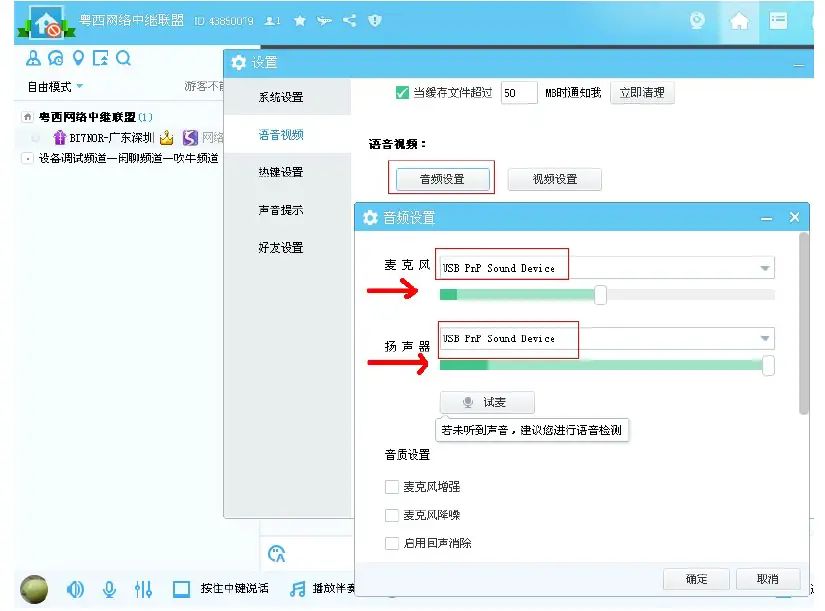The height and width of the screenshot is (611, 825).
Task: Click 视频设置 button
Action: coord(555,179)
